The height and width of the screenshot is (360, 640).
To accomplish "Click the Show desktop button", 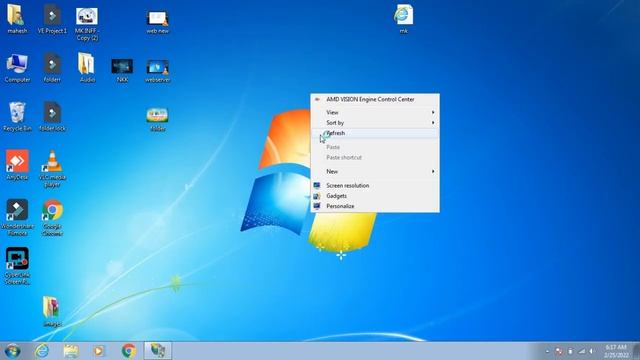I will [x=636, y=351].
